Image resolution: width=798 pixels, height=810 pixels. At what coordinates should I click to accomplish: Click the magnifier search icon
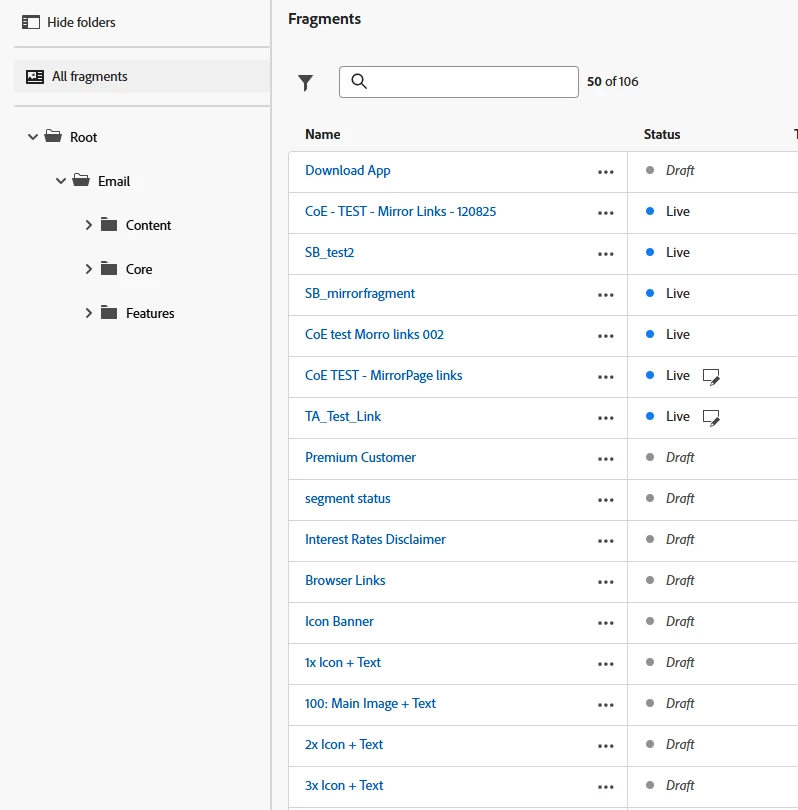[x=360, y=82]
